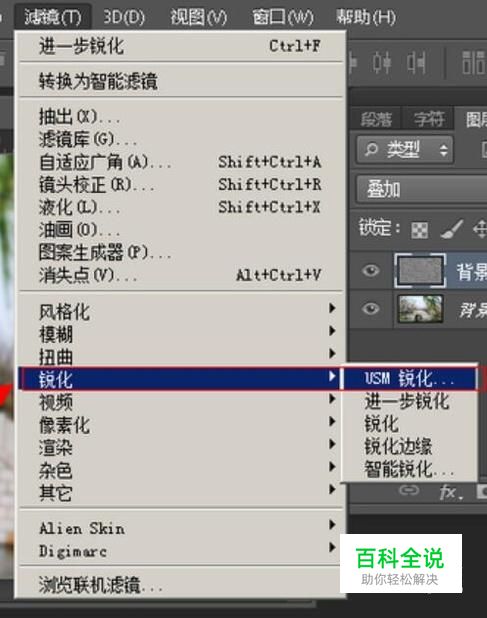The image size is (487, 618).
Task: Click align bottom edges icon in options bar
Action: click(416, 62)
